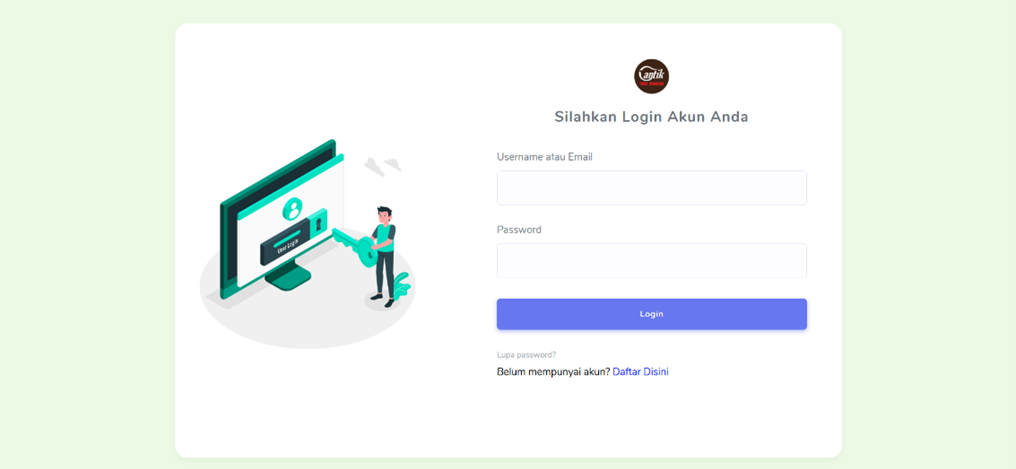Viewport: 1016px width, 469px height.
Task: Select the Password label text
Action: [x=519, y=229]
